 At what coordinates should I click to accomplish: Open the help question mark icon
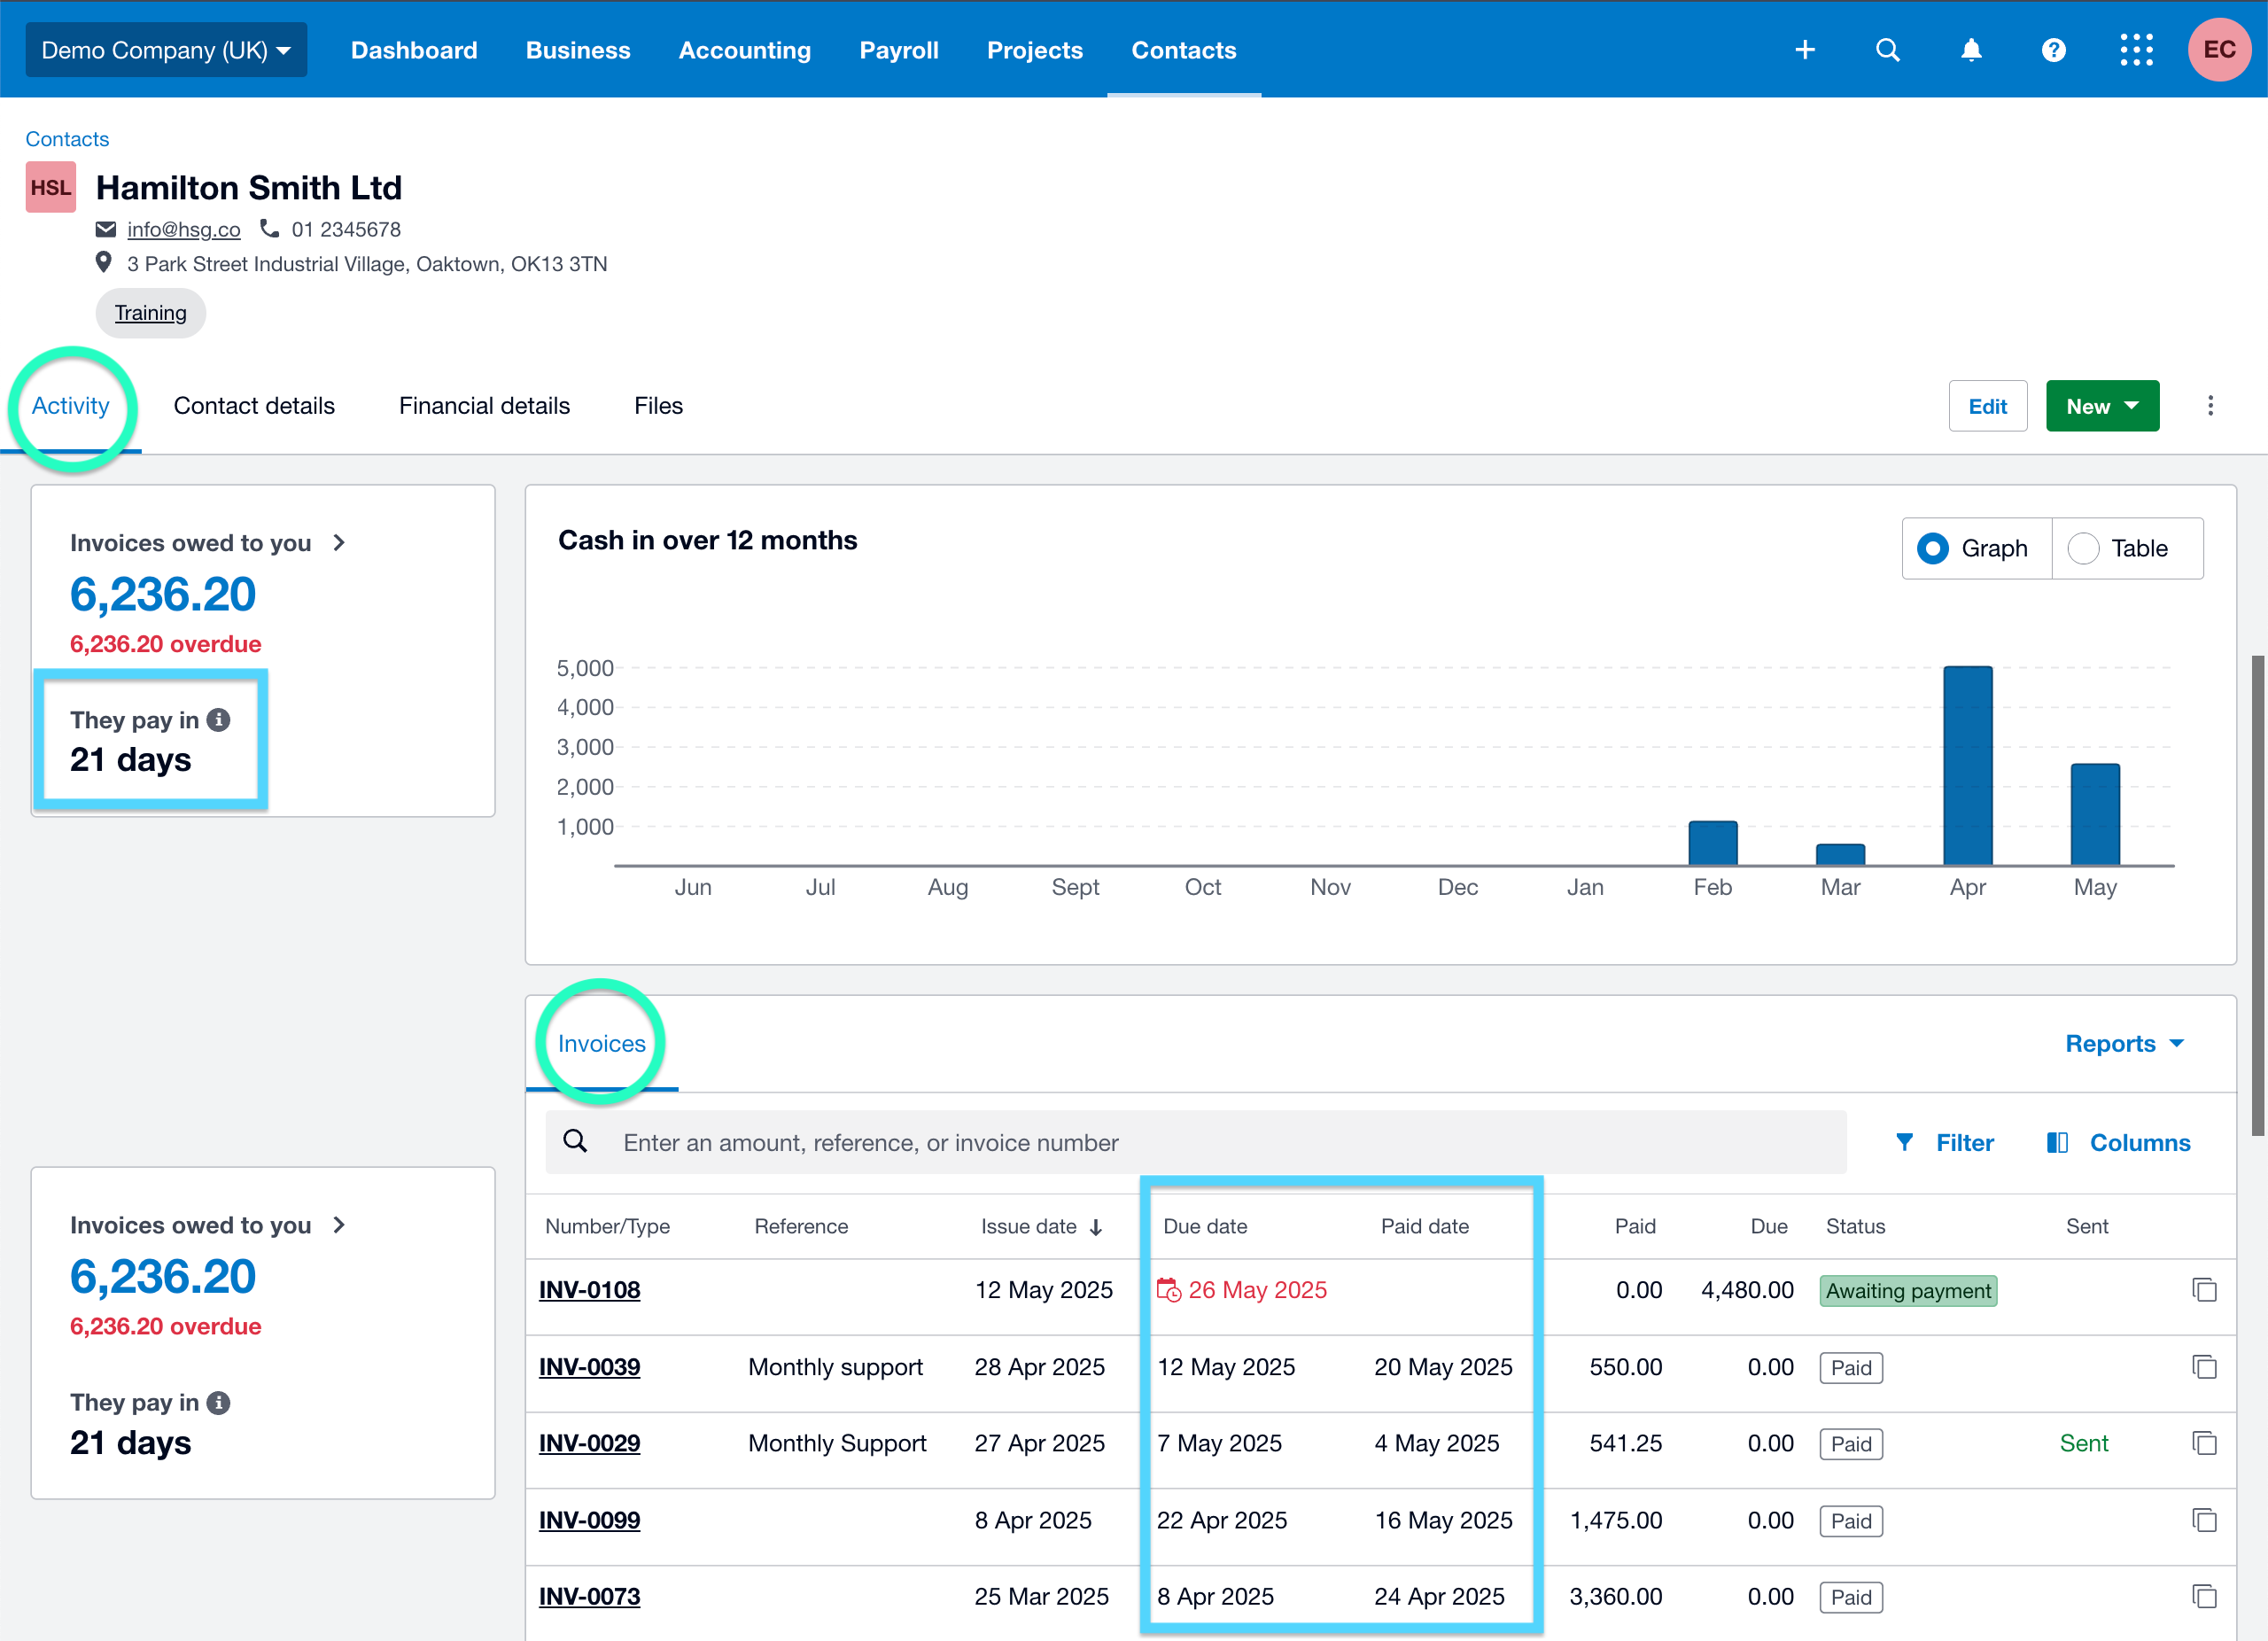[x=2054, y=50]
